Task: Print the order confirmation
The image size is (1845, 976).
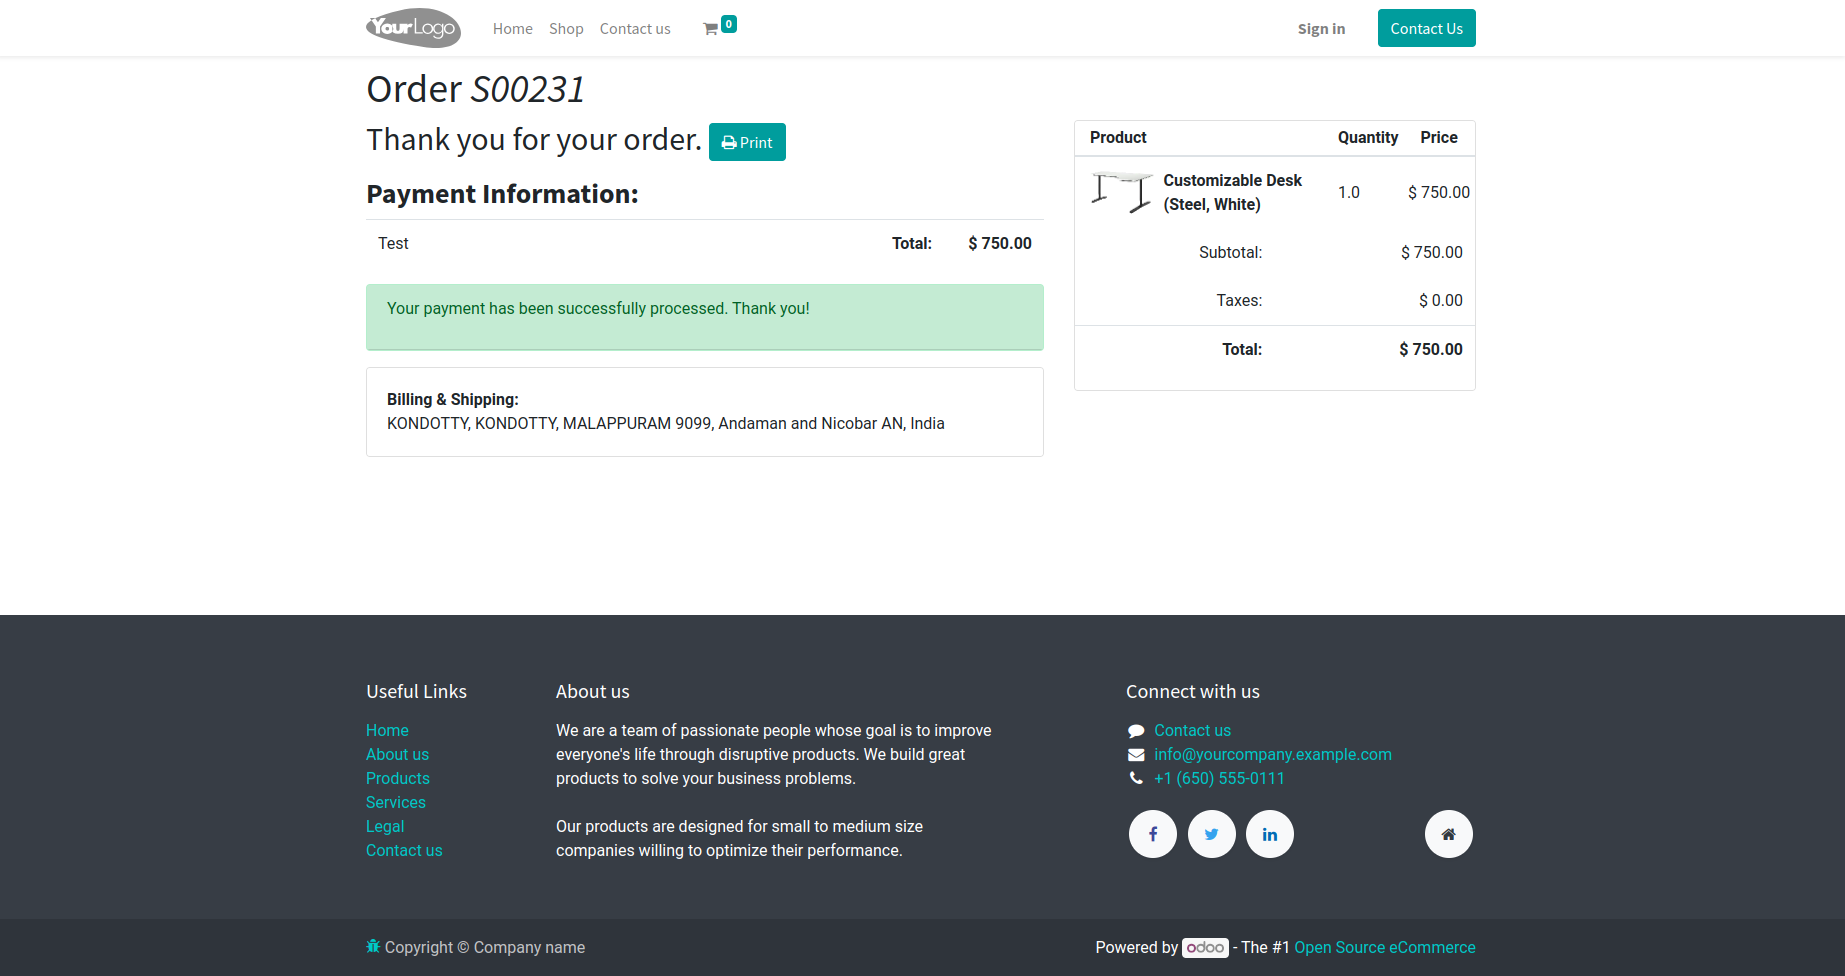Action: 747,142
